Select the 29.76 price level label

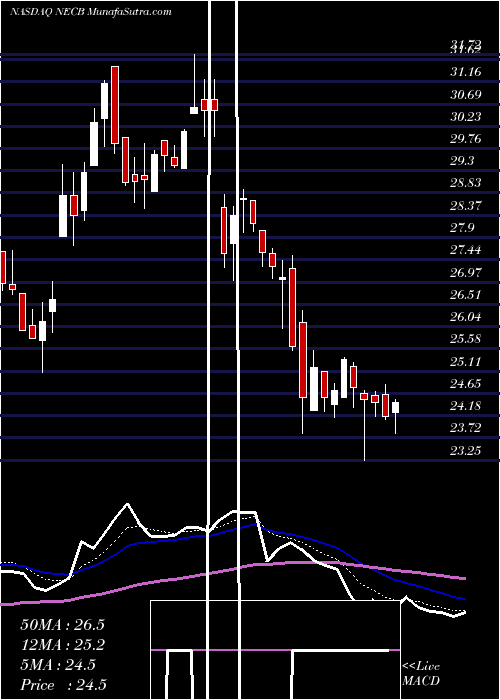click(466, 139)
